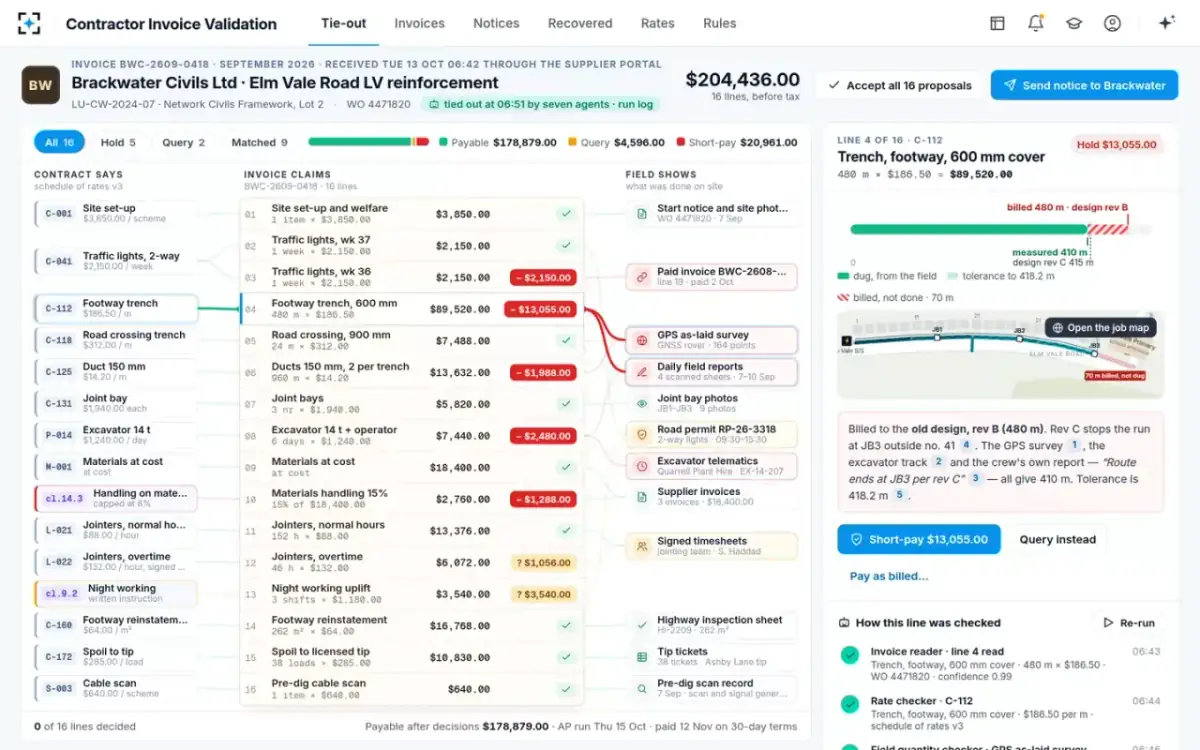Select contract clause cl.14.3 Handling on materials
Image resolution: width=1200 pixels, height=750 pixels.
point(116,498)
